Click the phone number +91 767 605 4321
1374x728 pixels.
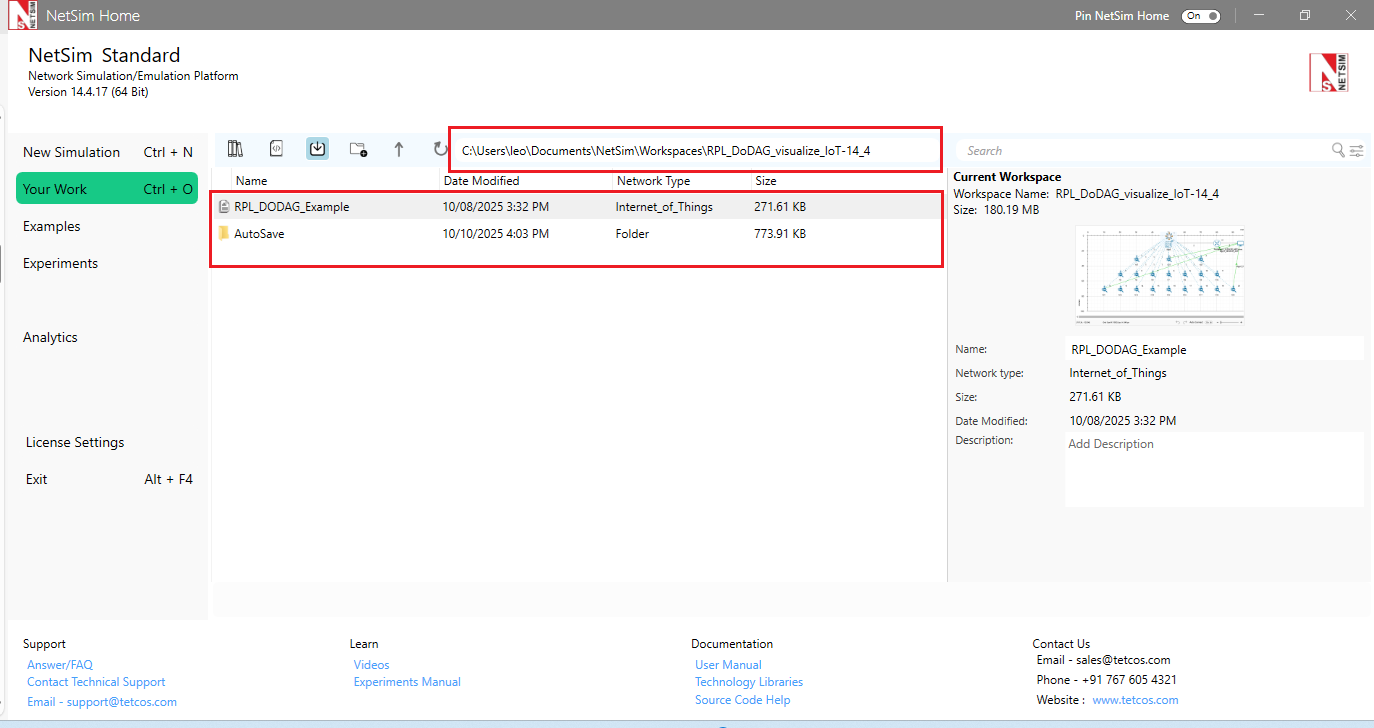(1130, 680)
